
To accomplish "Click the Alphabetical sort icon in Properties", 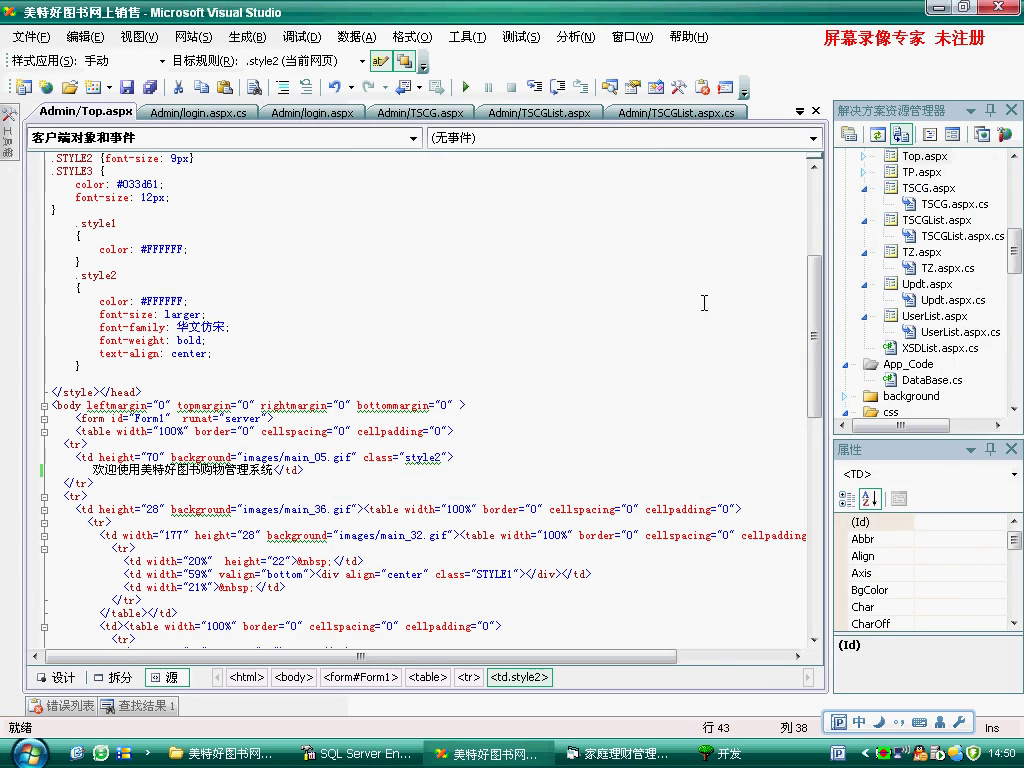I will [870, 498].
